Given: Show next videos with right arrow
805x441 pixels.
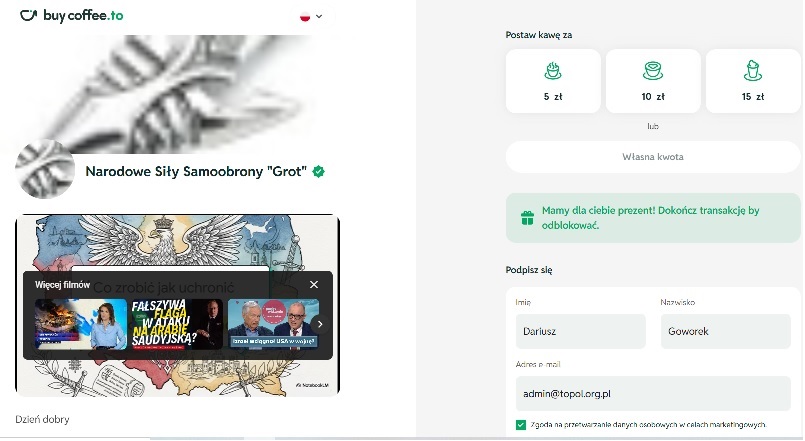Looking at the screenshot, I should pos(320,324).
